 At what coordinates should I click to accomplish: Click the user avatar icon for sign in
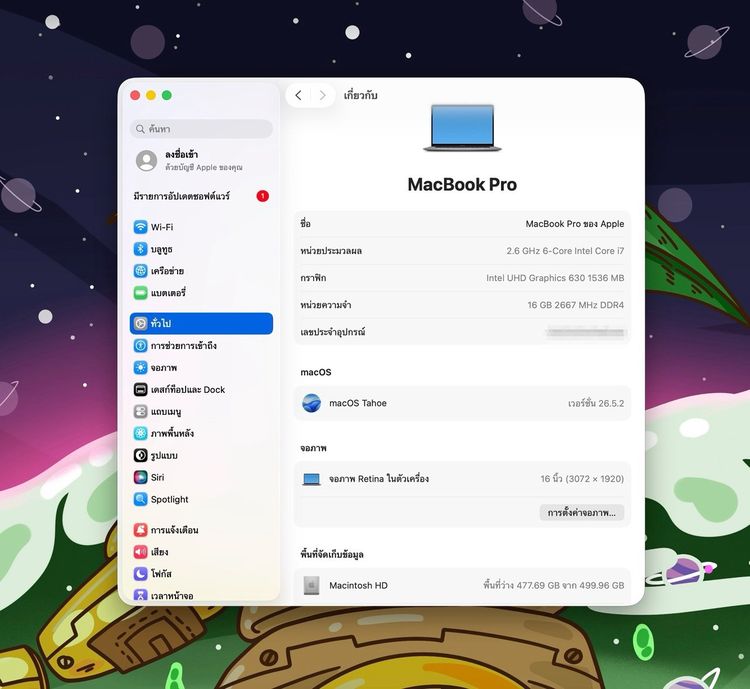[146, 161]
